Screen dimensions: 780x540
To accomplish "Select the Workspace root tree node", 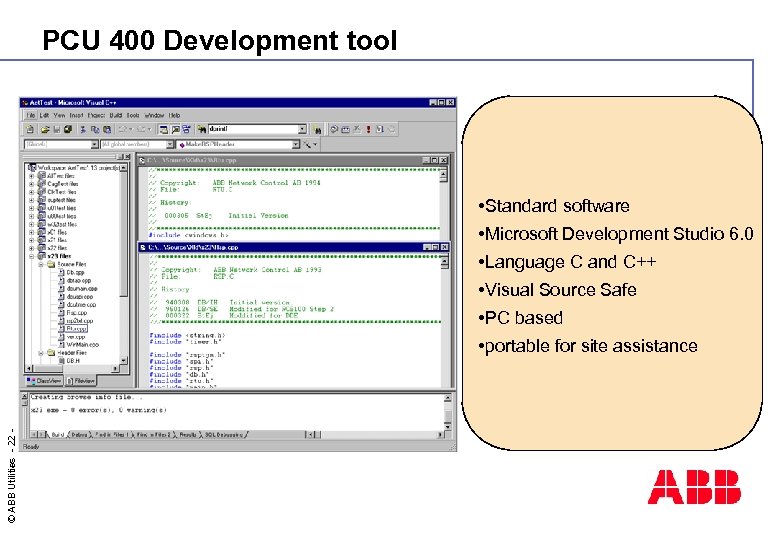I will pos(74,168).
